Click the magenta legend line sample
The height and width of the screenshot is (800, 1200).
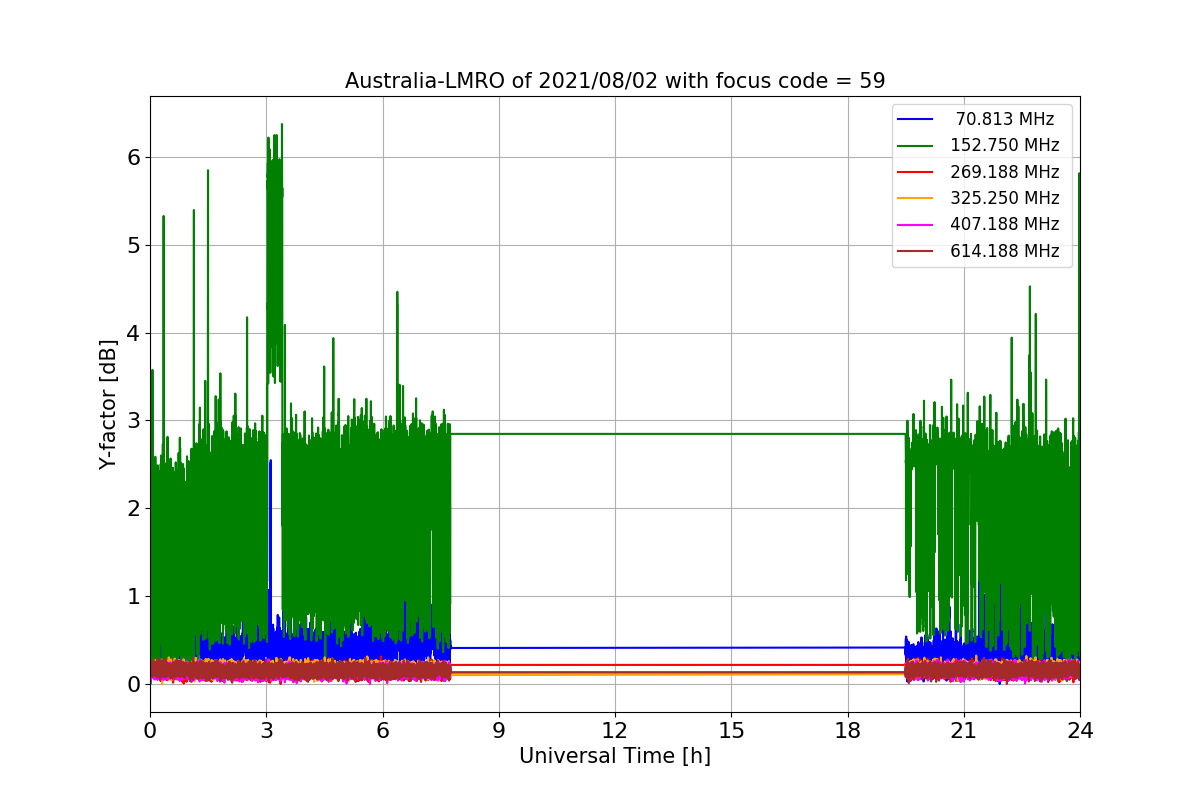(916, 225)
